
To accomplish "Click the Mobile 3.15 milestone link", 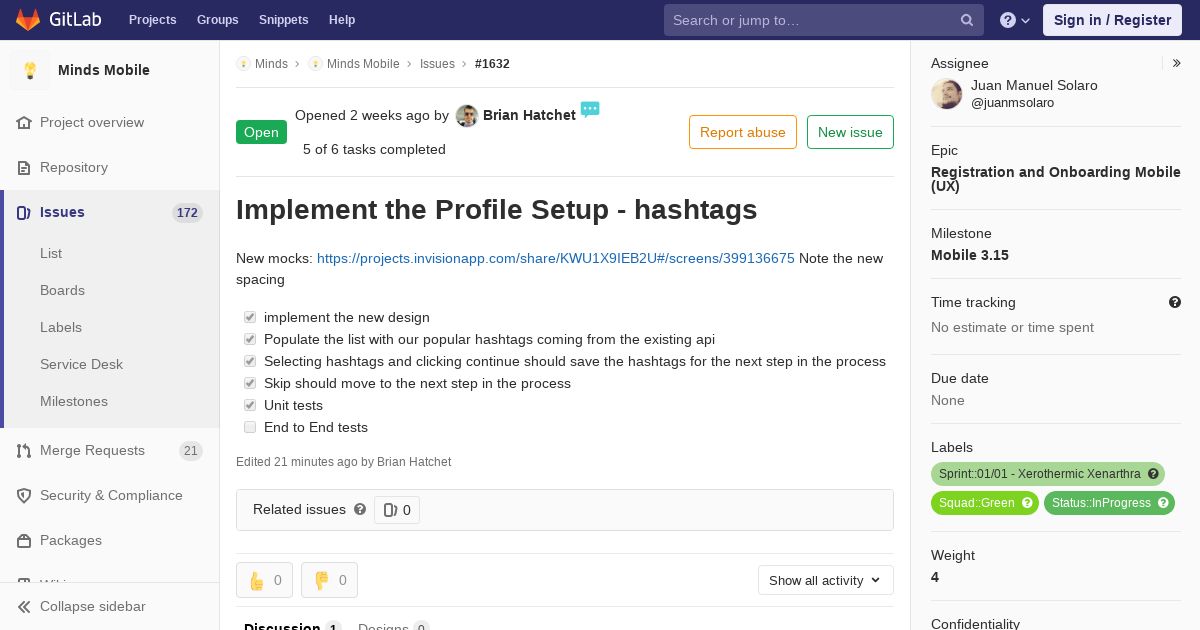I will 970,255.
